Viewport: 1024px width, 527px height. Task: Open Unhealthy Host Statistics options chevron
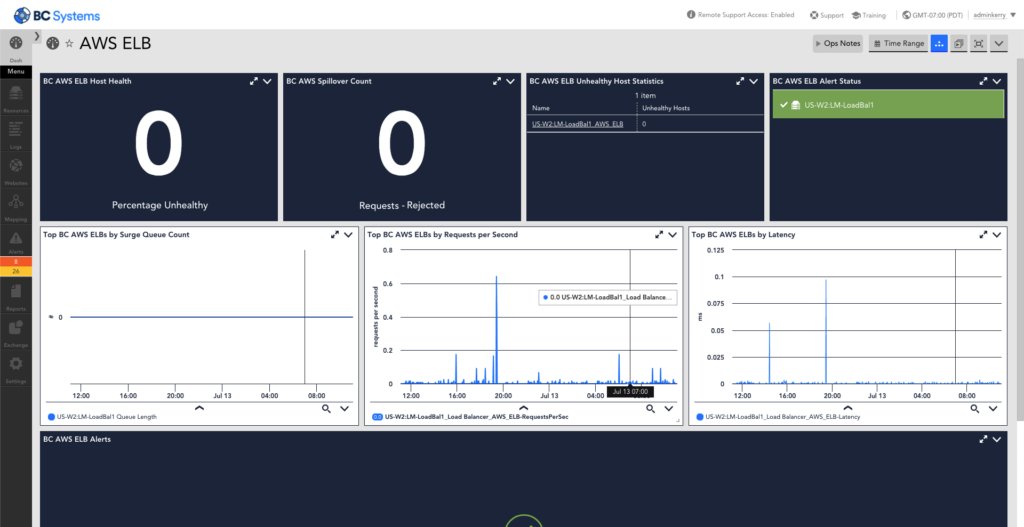coord(754,81)
